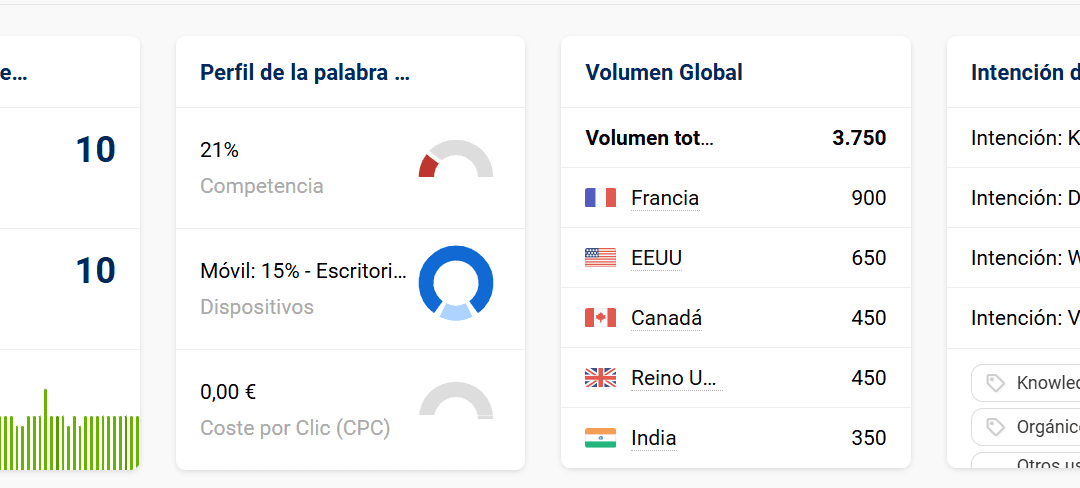This screenshot has width=1080, height=488.
Task: Click the Canada flag icon
Action: [x=600, y=318]
